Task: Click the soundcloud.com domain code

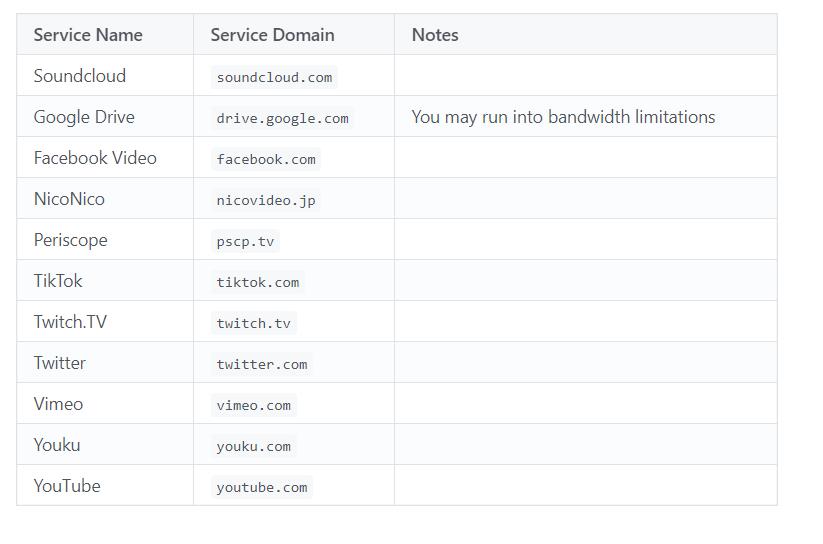Action: coord(274,77)
